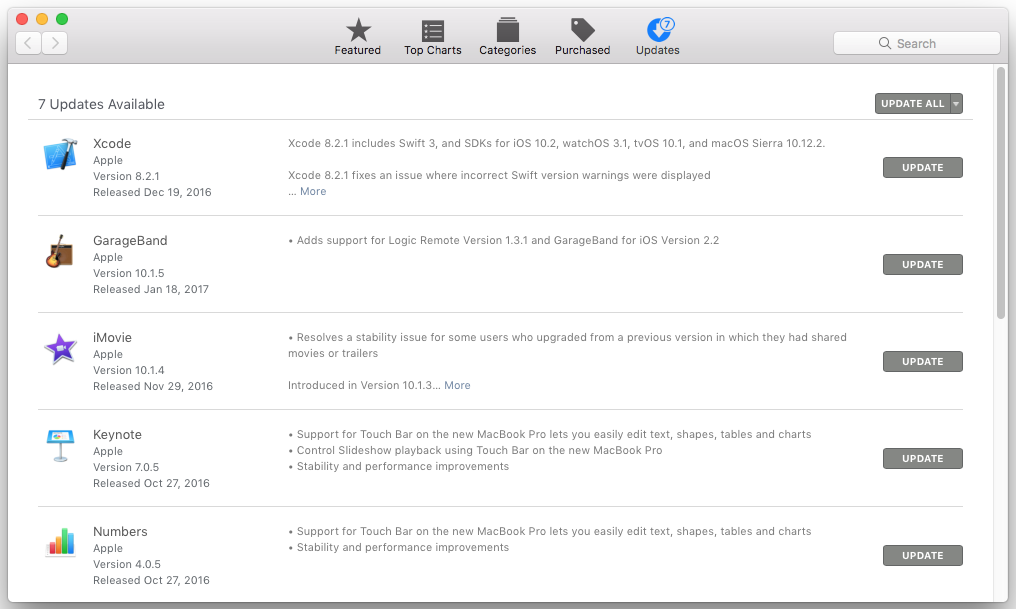Open the Xcode app title
1016x609 pixels.
tap(112, 143)
